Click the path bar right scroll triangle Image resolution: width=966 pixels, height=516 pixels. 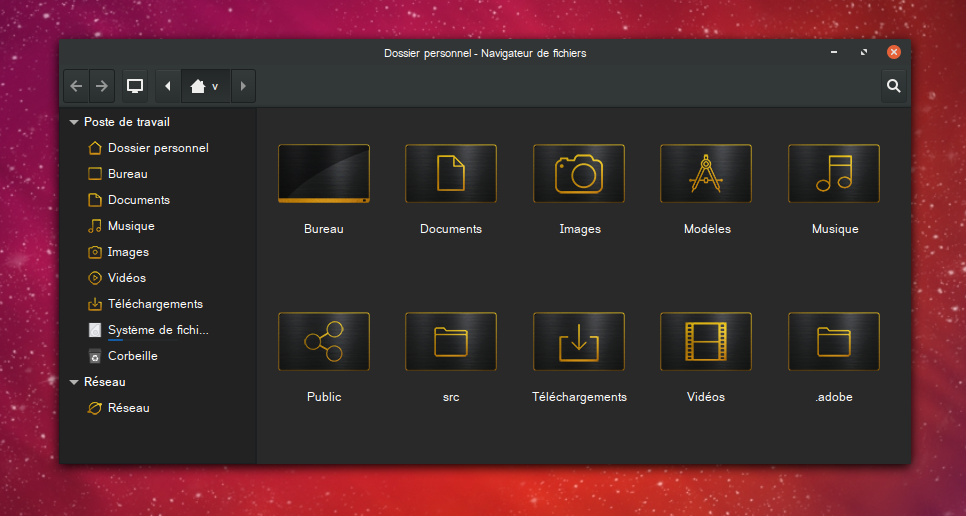point(243,86)
